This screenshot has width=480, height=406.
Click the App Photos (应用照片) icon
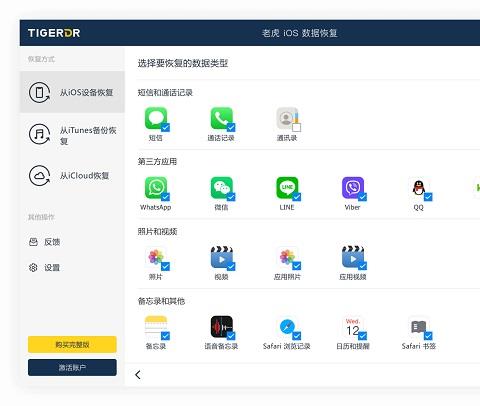[287, 257]
